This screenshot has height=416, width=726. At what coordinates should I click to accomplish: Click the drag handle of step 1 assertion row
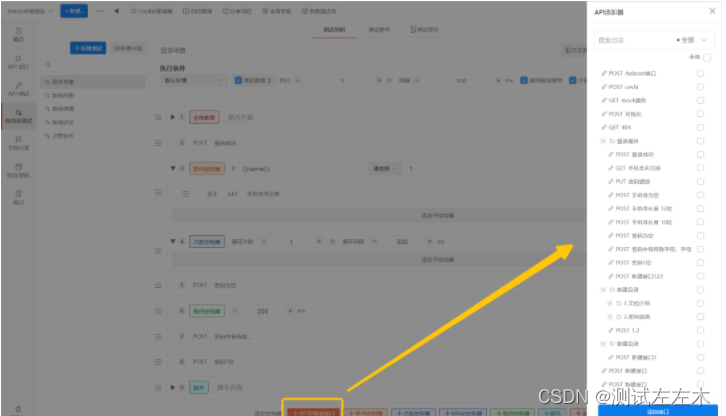[158, 117]
